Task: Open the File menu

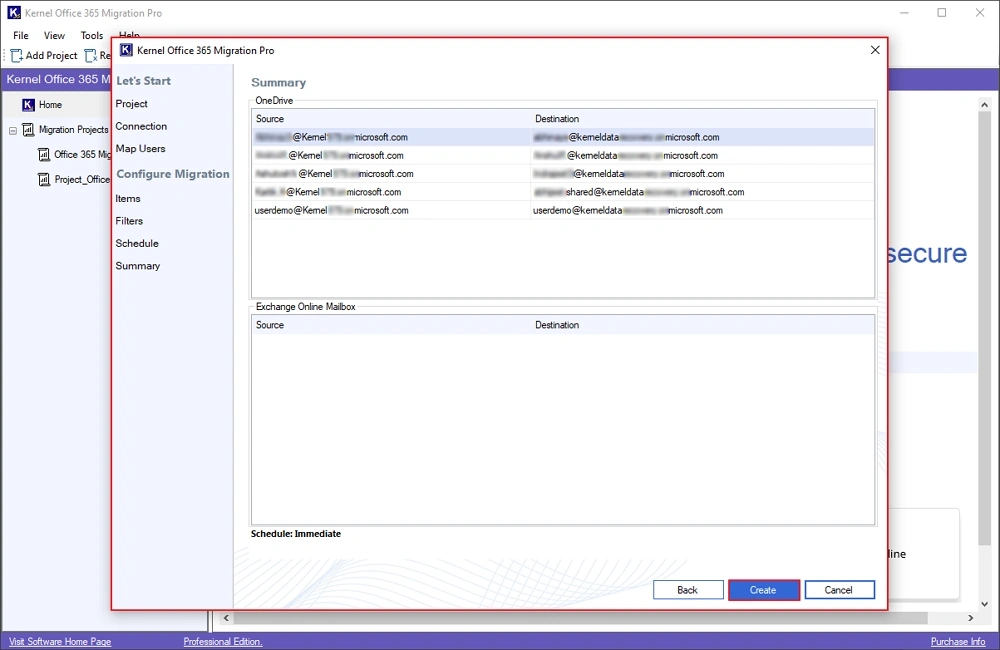Action: (20, 35)
